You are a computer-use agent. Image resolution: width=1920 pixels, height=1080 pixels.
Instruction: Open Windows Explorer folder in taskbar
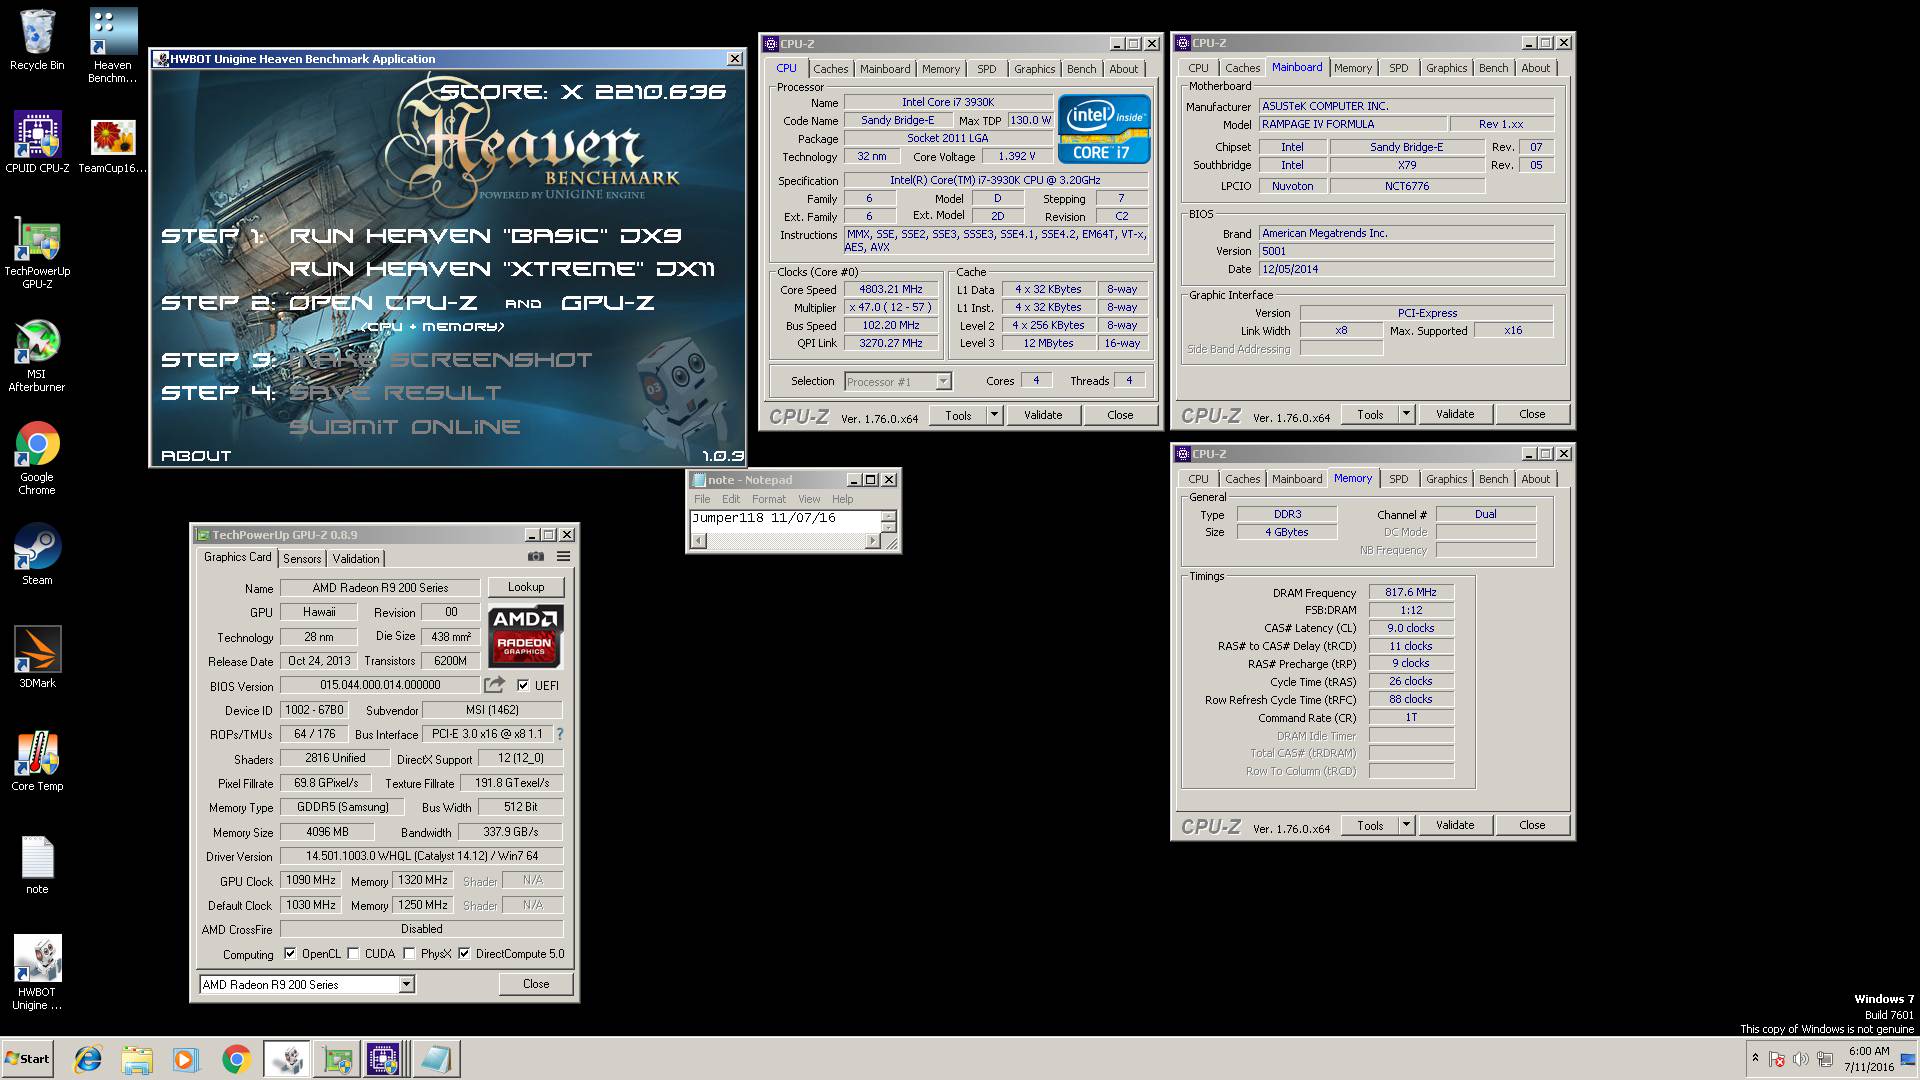coord(137,1059)
